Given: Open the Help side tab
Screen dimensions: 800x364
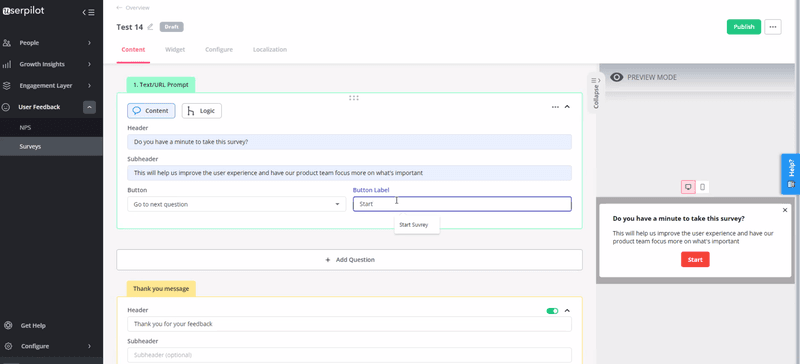Looking at the screenshot, I should pos(790,174).
